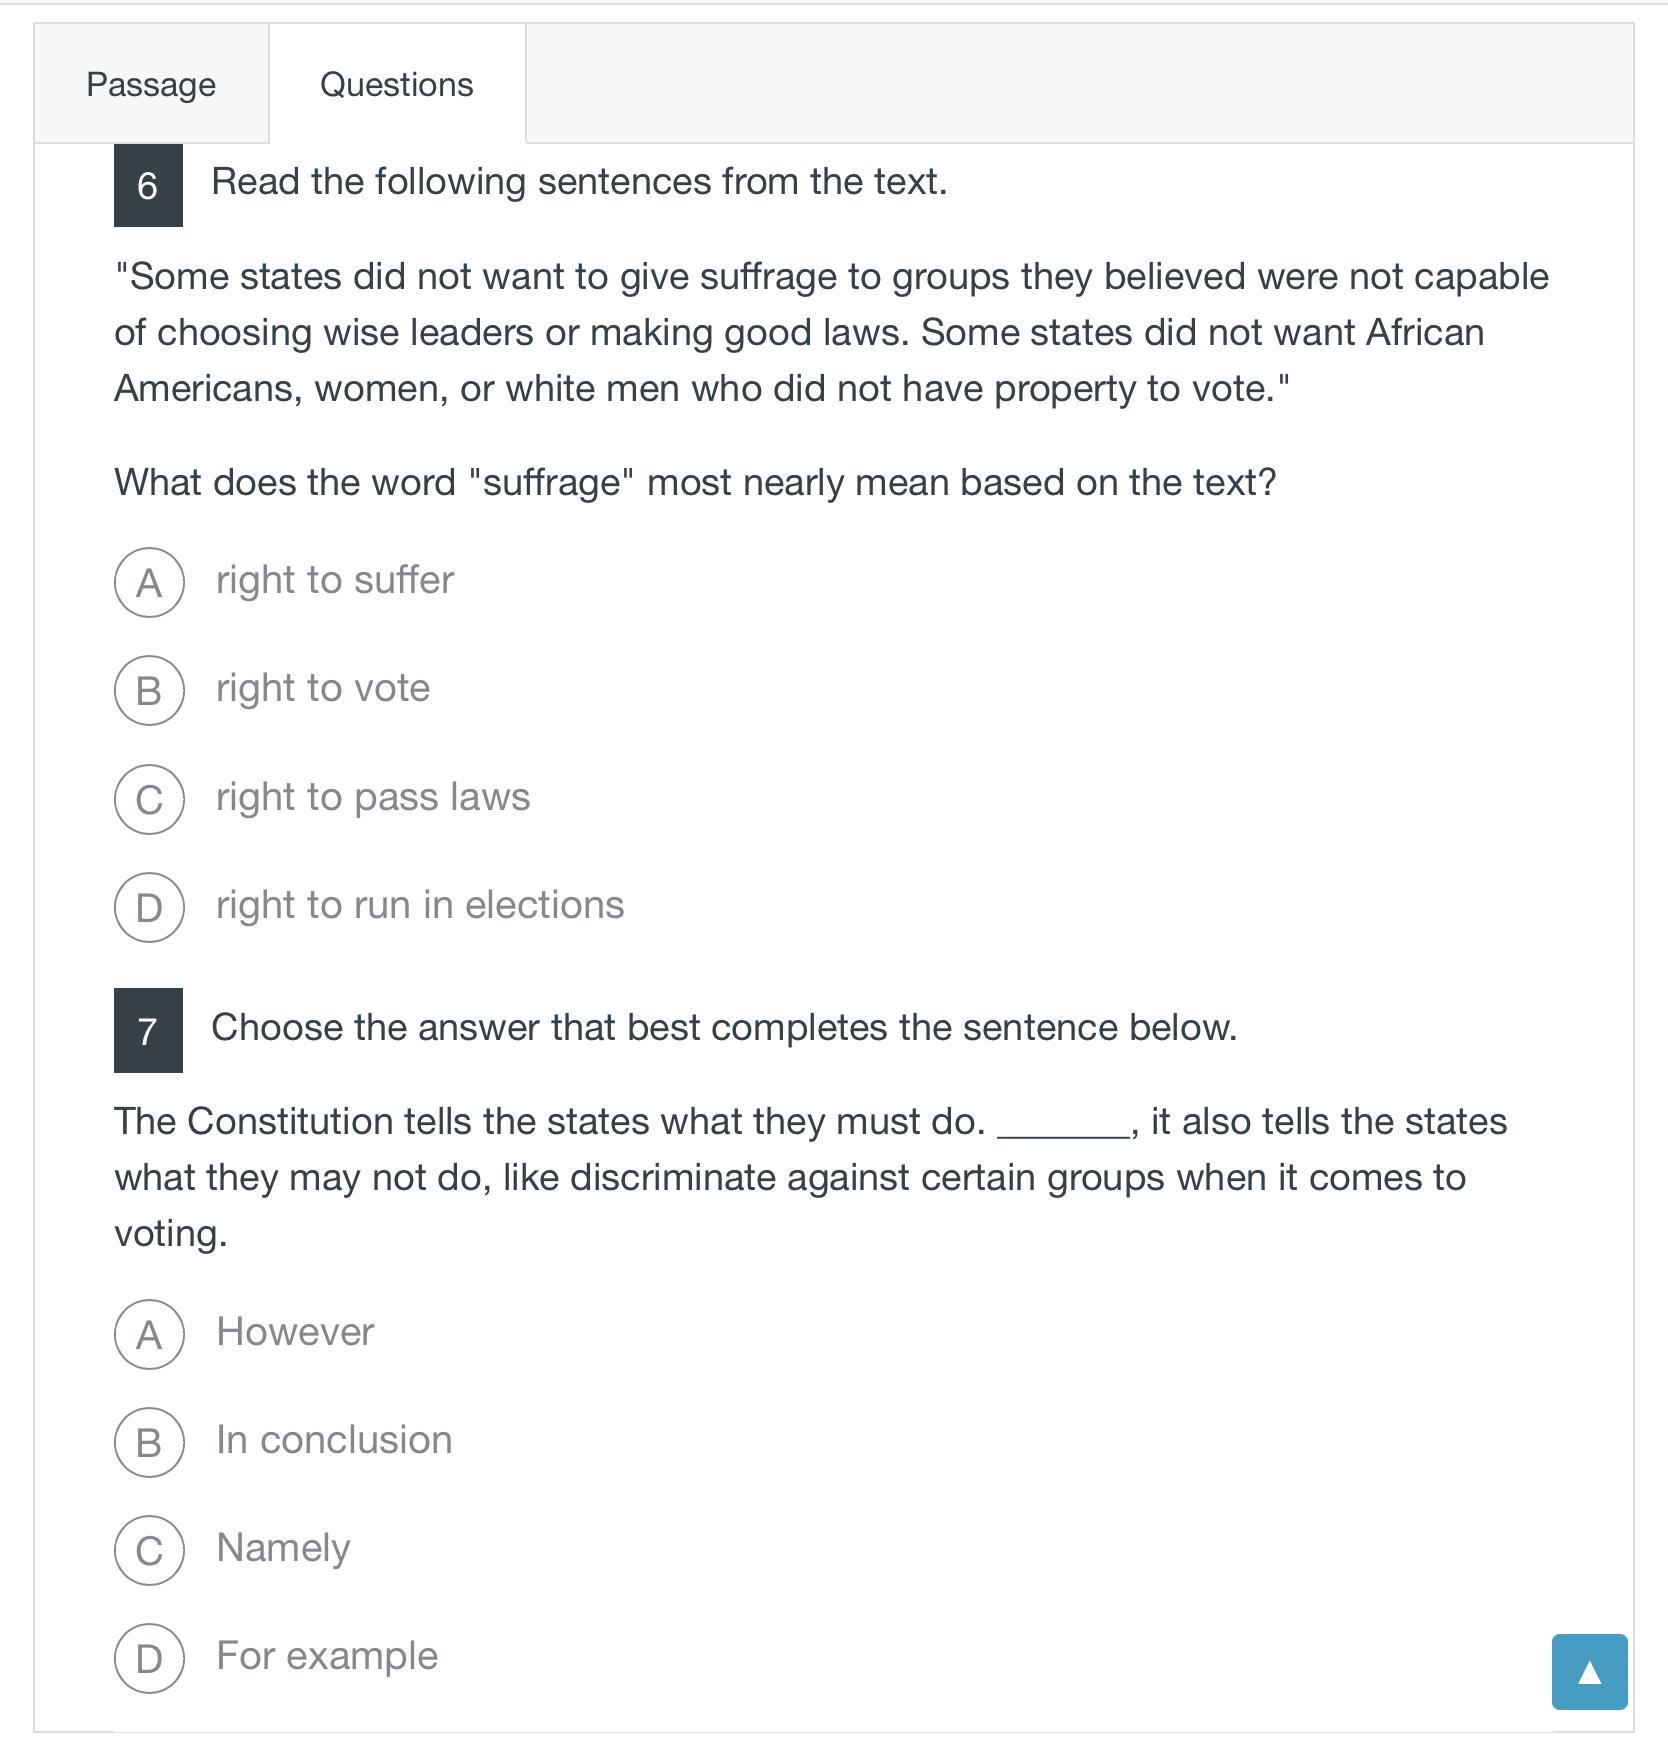Select answer B, In conclusion

pyautogui.click(x=149, y=1442)
